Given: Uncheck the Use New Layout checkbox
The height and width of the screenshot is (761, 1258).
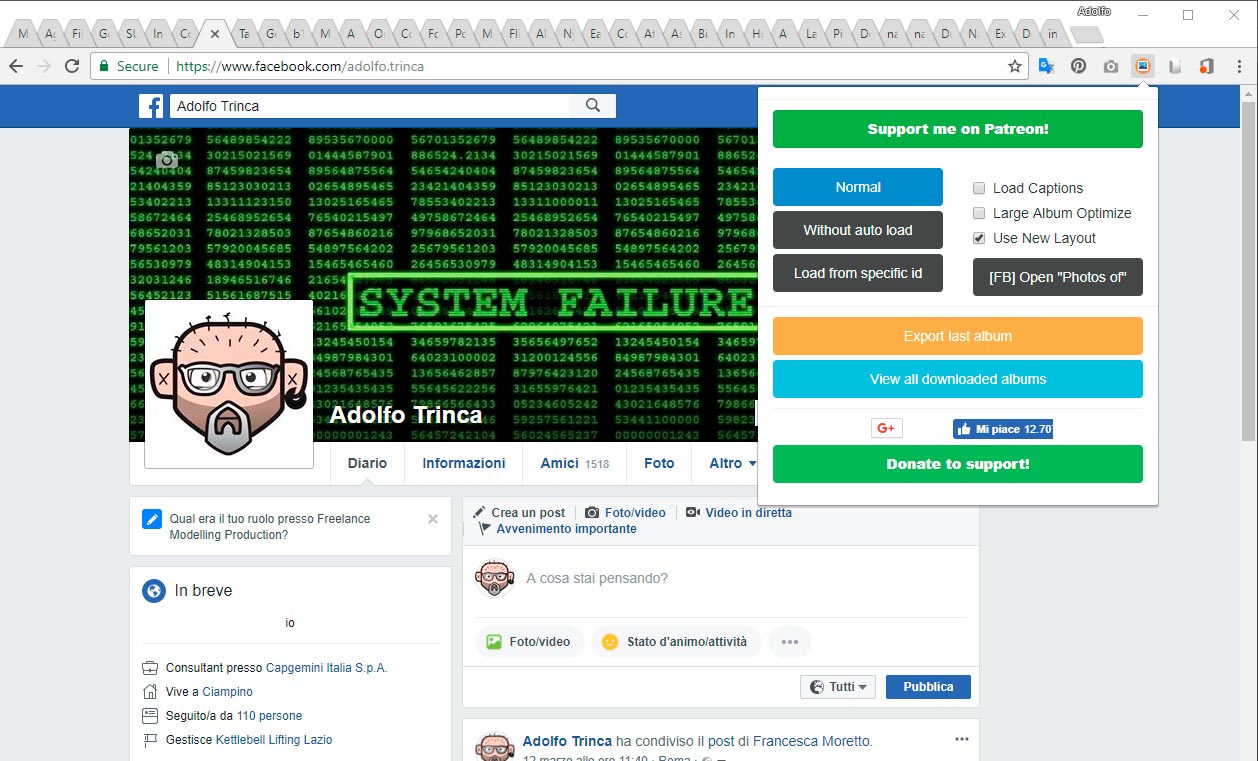Looking at the screenshot, I should click(980, 238).
